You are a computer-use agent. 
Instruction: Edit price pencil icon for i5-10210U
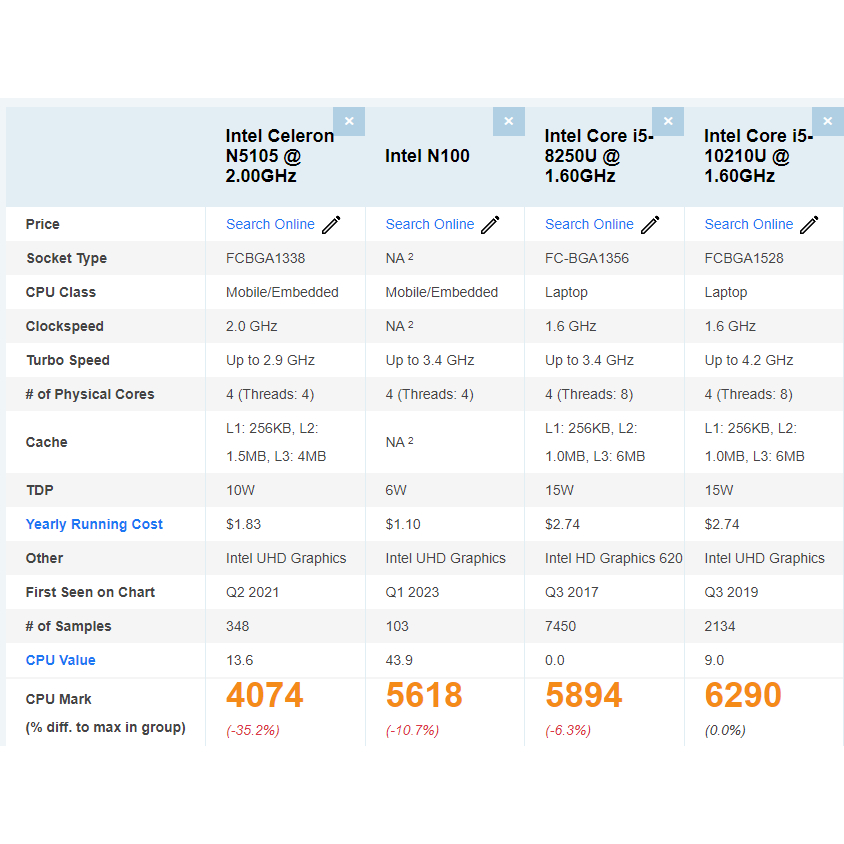(x=810, y=224)
